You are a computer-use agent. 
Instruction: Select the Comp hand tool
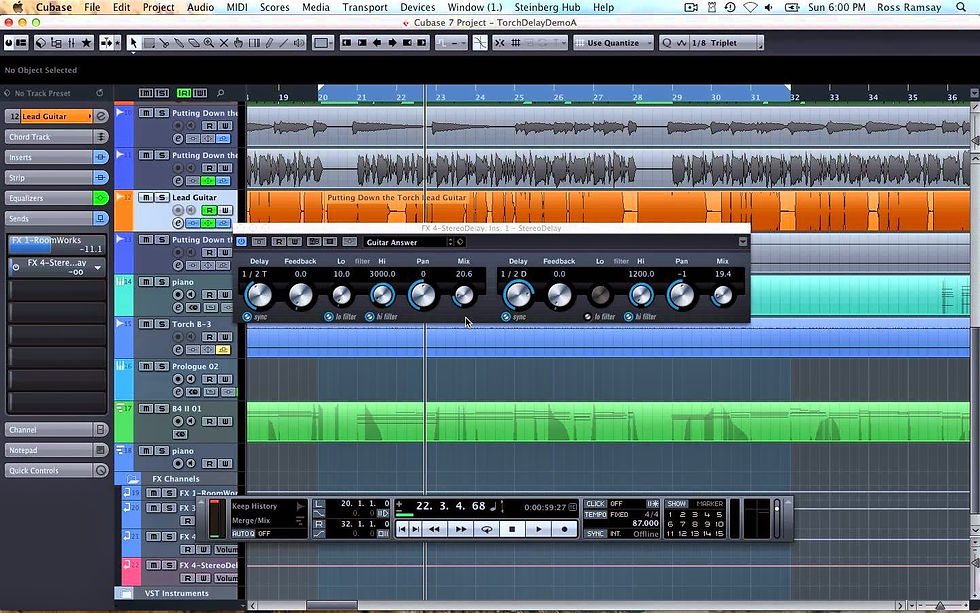click(x=239, y=42)
